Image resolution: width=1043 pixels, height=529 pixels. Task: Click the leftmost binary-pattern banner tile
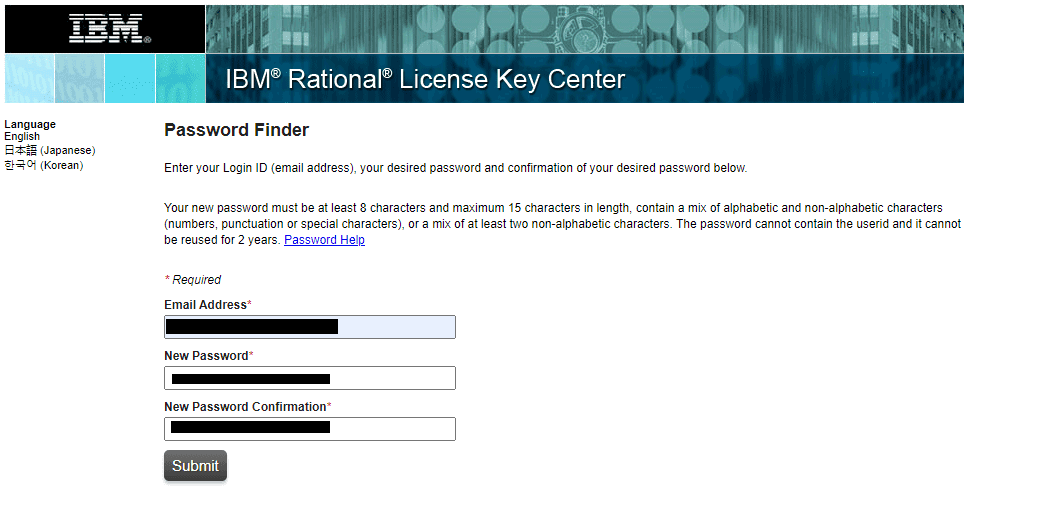tap(30, 79)
